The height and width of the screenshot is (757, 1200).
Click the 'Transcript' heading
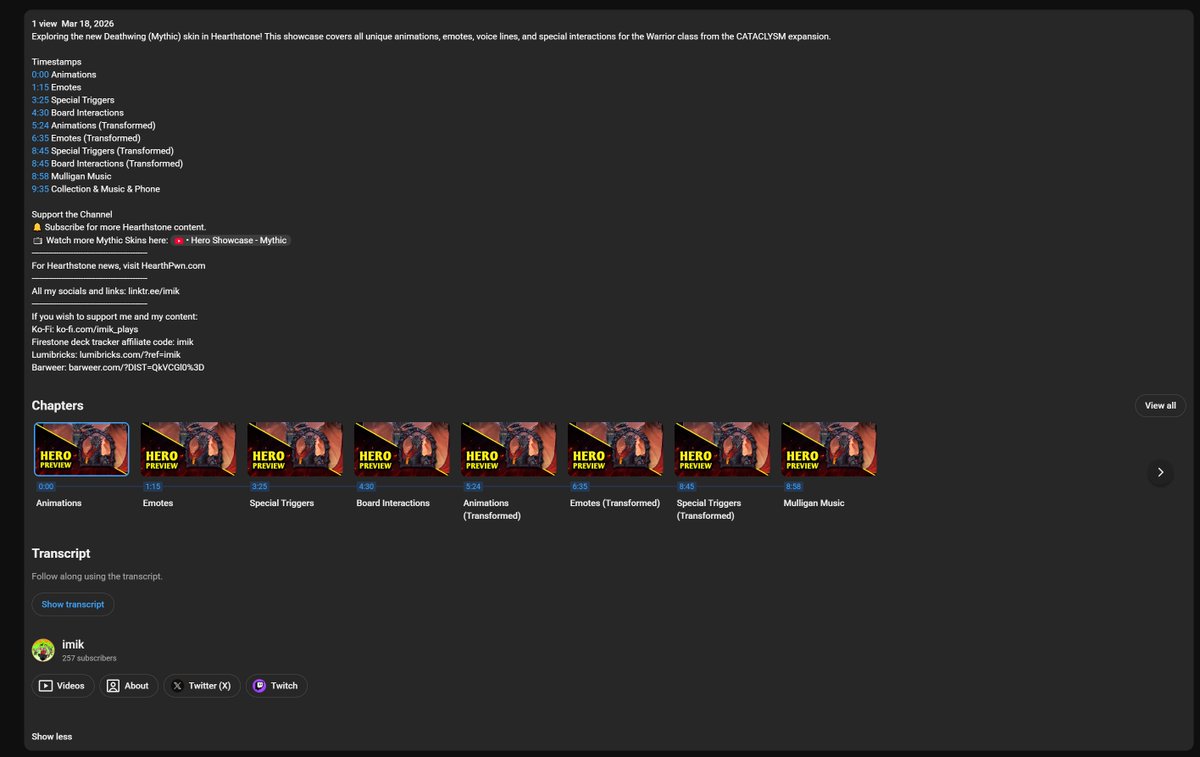point(61,553)
